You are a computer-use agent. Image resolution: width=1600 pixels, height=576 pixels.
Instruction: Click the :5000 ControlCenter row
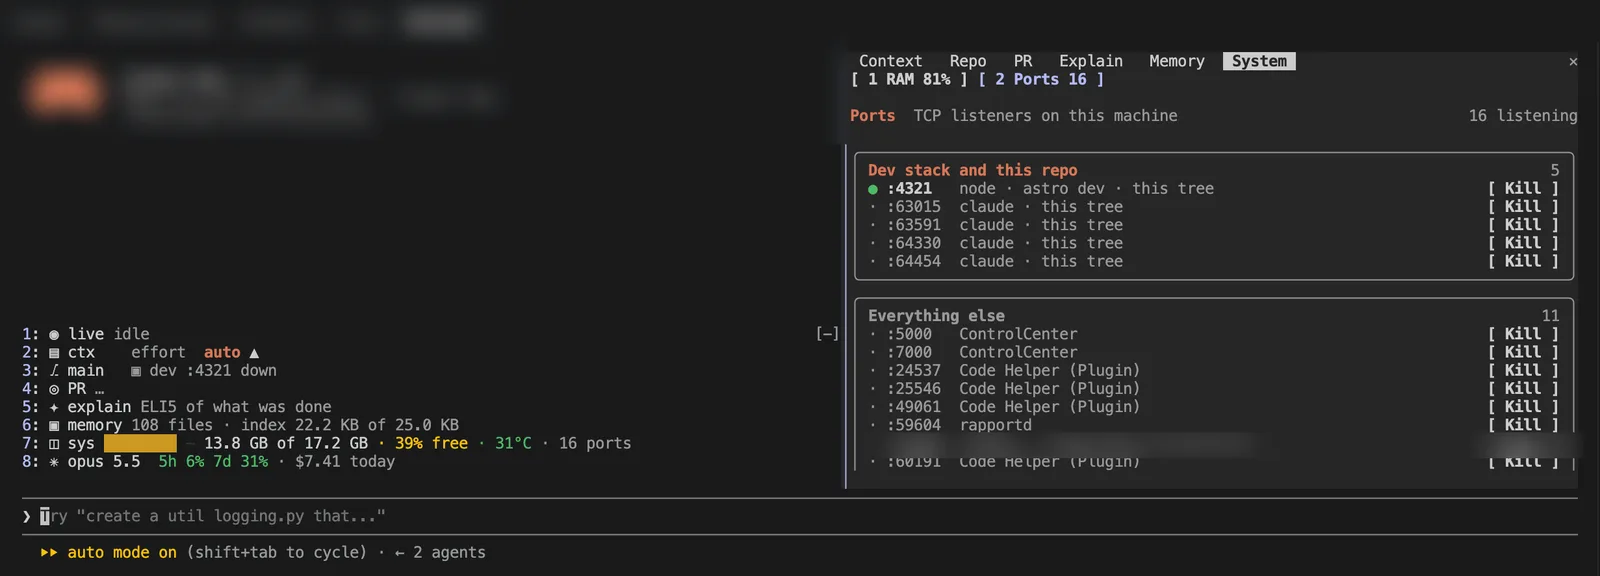[x=1214, y=334]
